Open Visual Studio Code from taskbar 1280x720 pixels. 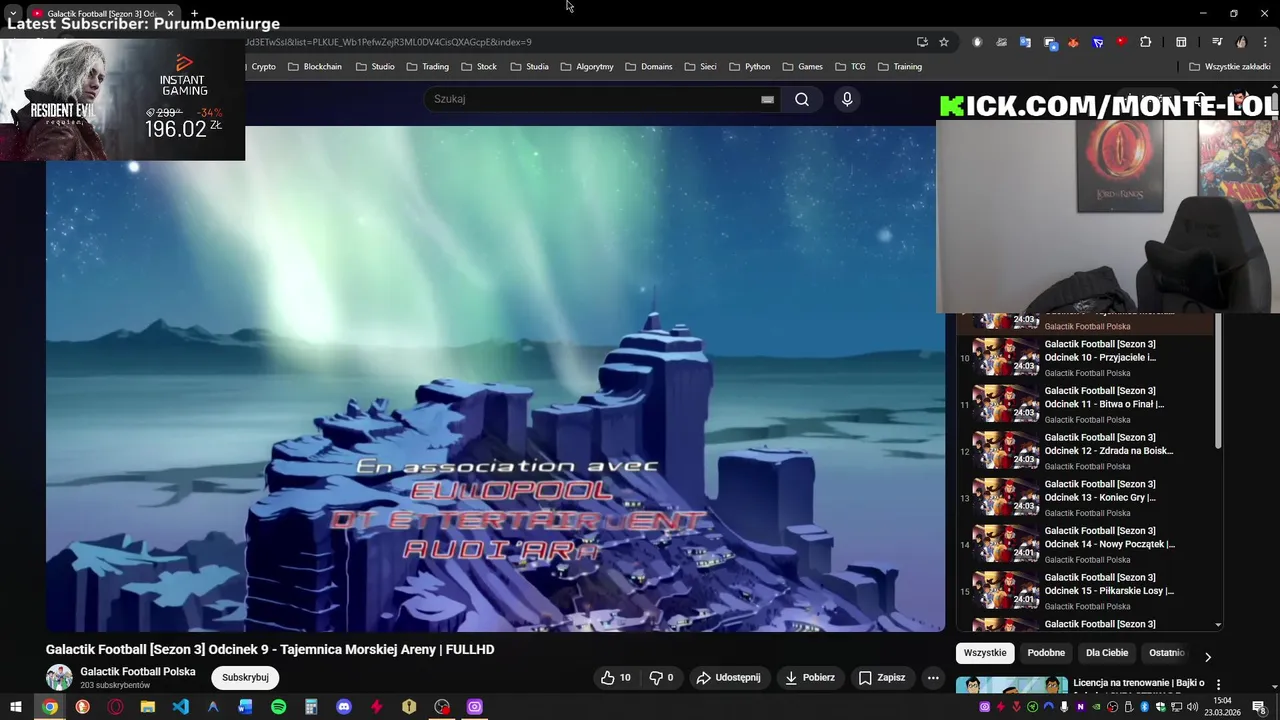point(180,707)
